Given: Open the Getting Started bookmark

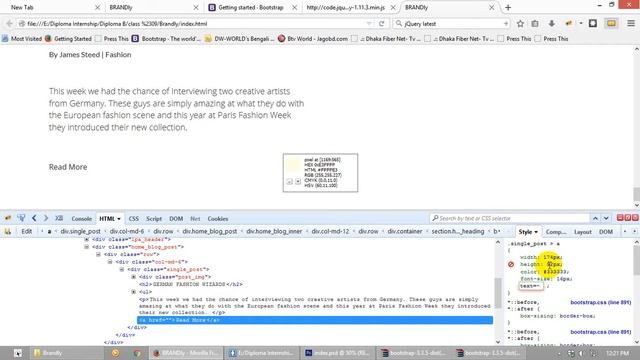Looking at the screenshot, I should [x=68, y=39].
